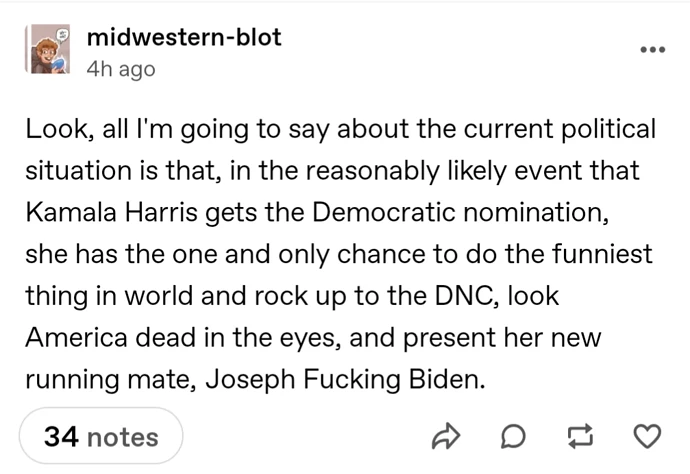Click the post body text paragraph
The width and height of the screenshot is (690, 474).
click(340, 254)
